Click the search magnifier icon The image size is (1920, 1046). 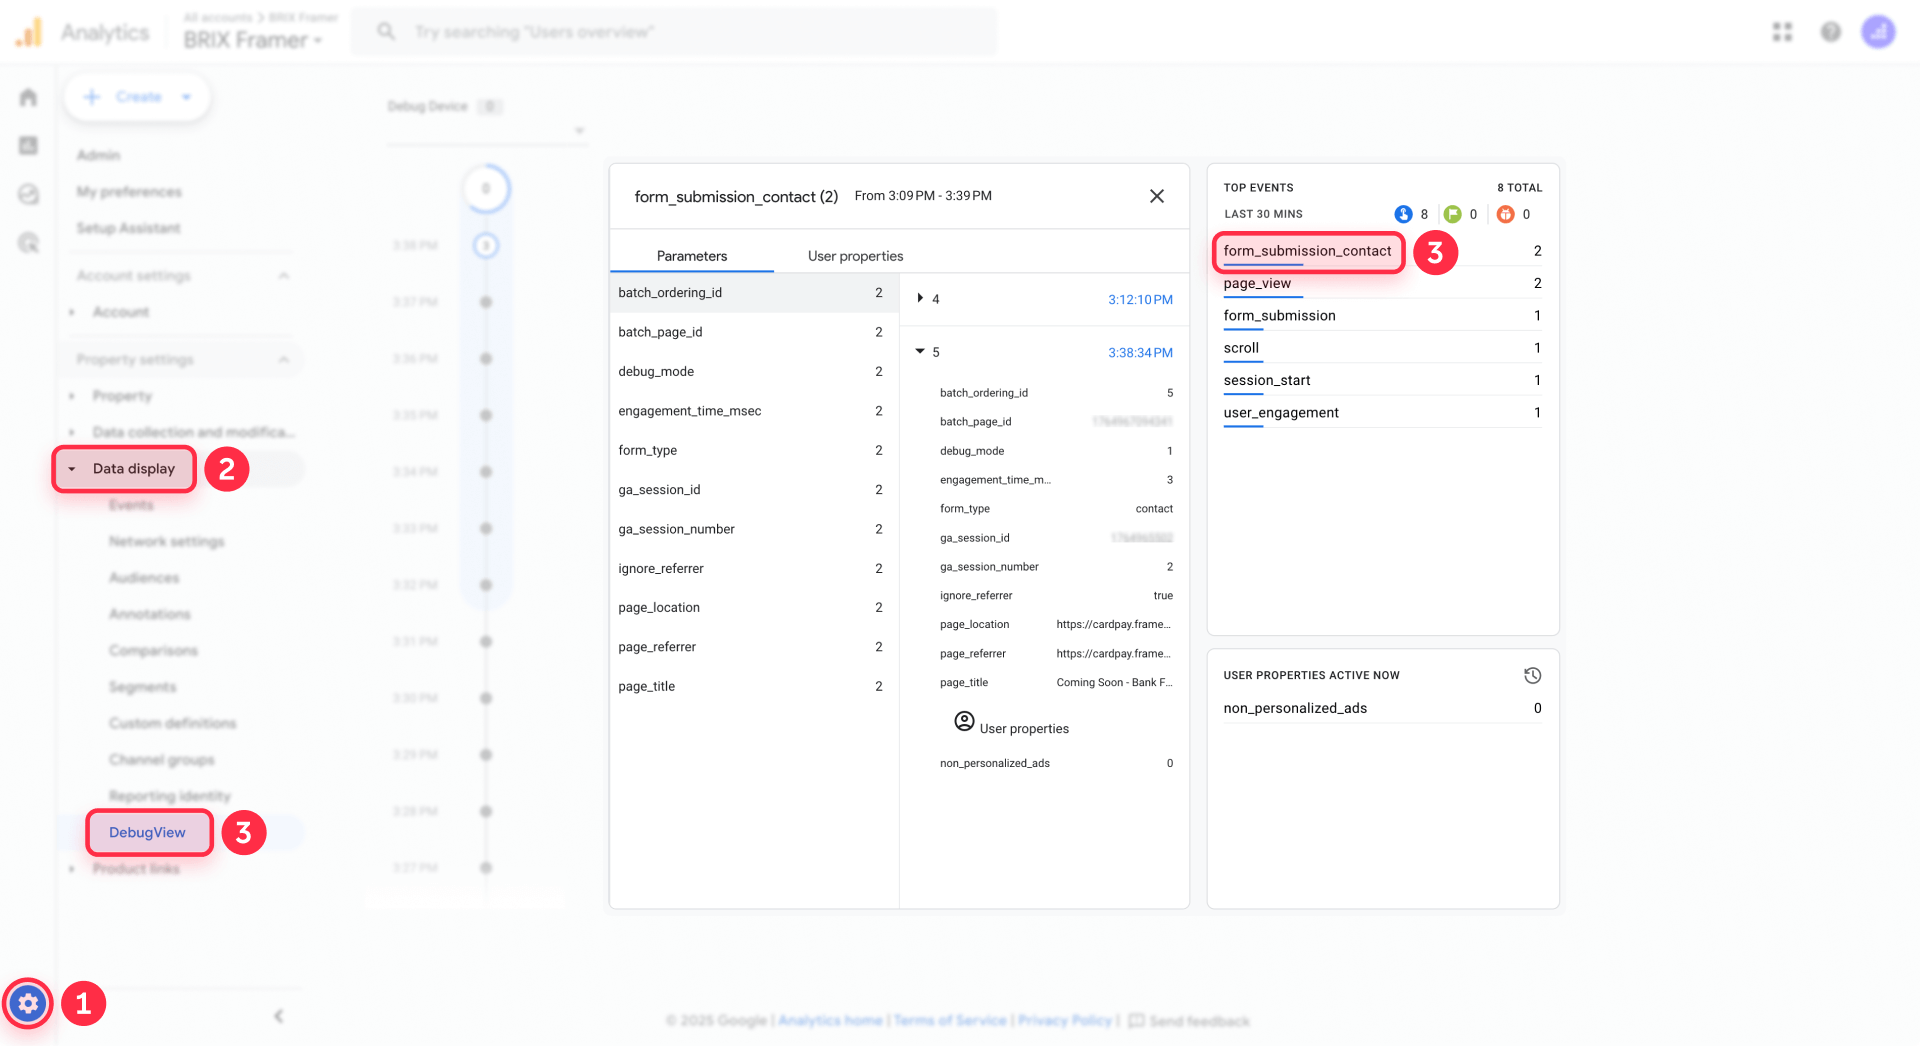[x=385, y=32]
